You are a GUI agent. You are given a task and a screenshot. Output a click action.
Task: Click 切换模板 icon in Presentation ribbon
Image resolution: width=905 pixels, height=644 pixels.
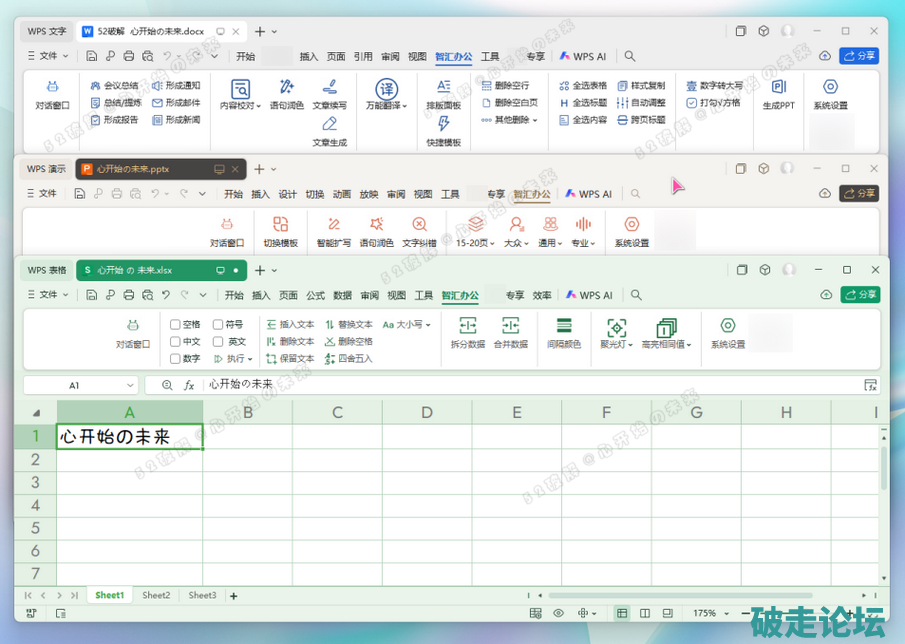click(280, 225)
